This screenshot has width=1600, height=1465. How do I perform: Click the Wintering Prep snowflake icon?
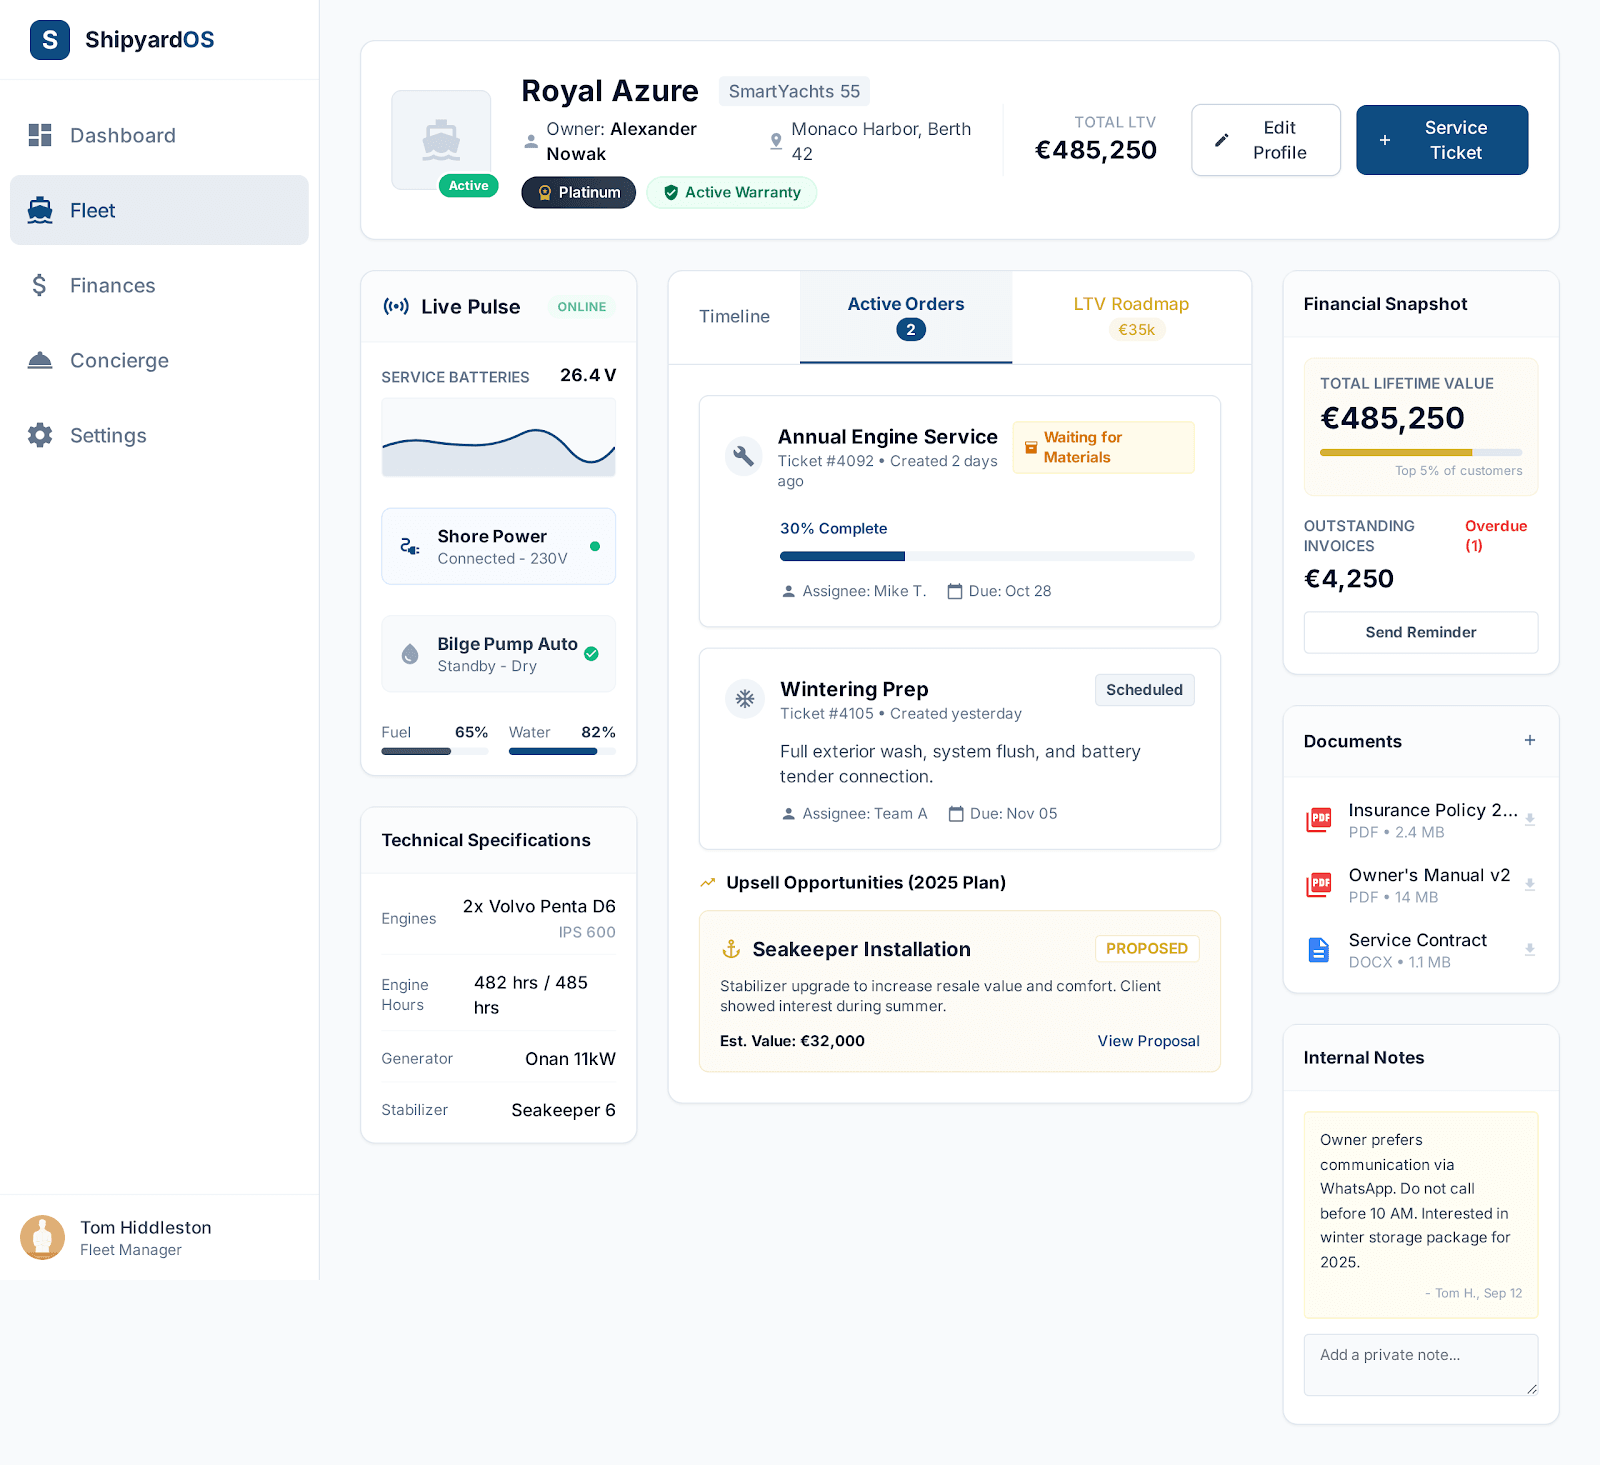(745, 699)
